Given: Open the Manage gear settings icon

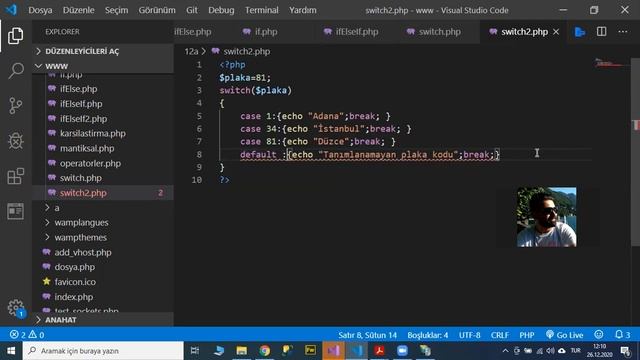Looking at the screenshot, I should pos(16,308).
